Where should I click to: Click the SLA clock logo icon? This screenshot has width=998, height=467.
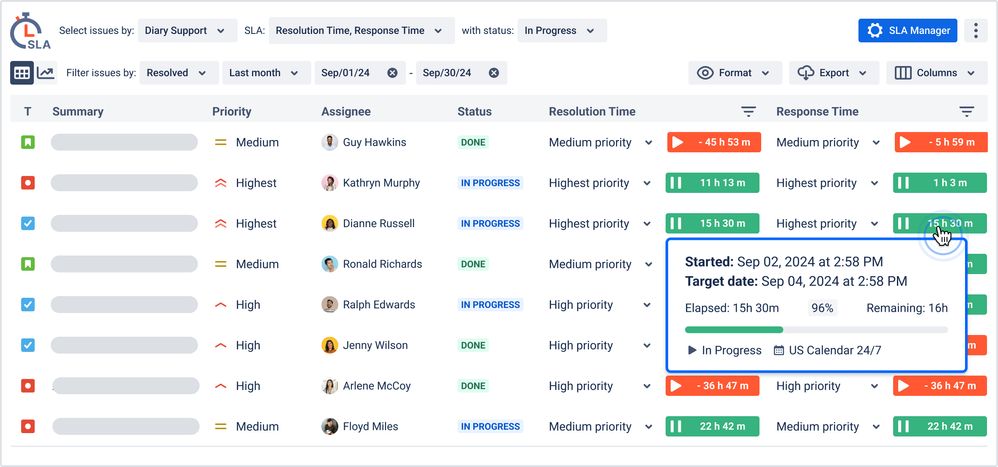[29, 31]
